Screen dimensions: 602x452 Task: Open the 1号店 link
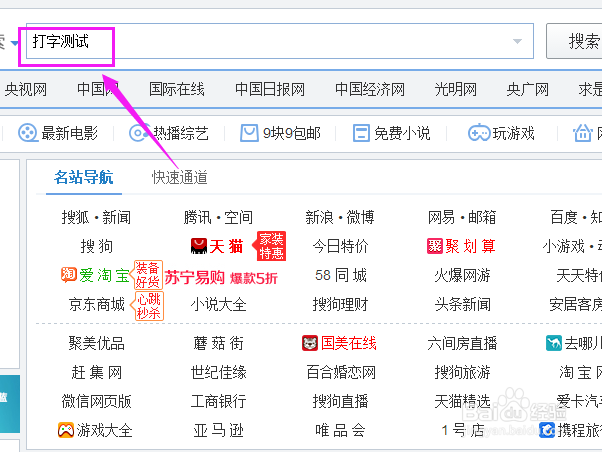click(x=462, y=430)
